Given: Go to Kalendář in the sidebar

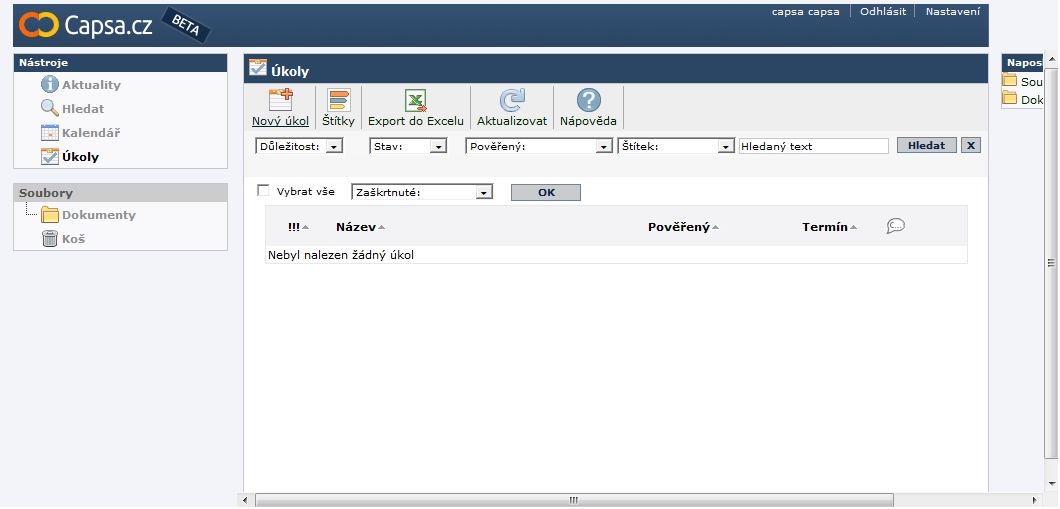Looking at the screenshot, I should [90, 133].
